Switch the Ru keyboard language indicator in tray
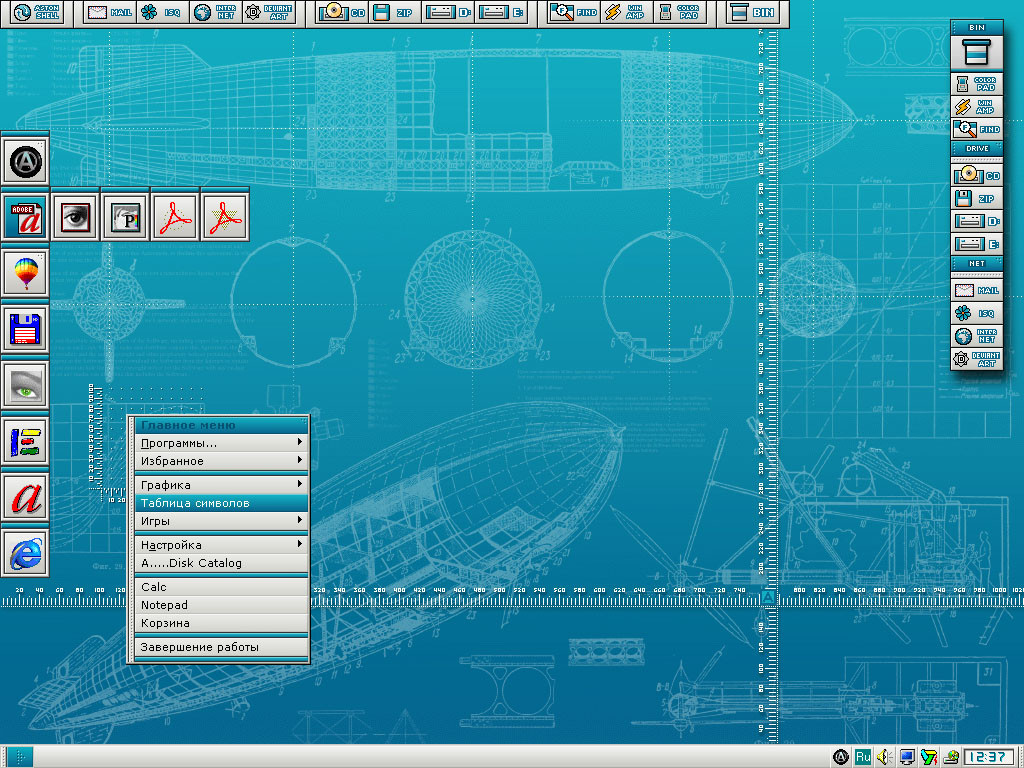This screenshot has width=1024, height=768. [862, 756]
